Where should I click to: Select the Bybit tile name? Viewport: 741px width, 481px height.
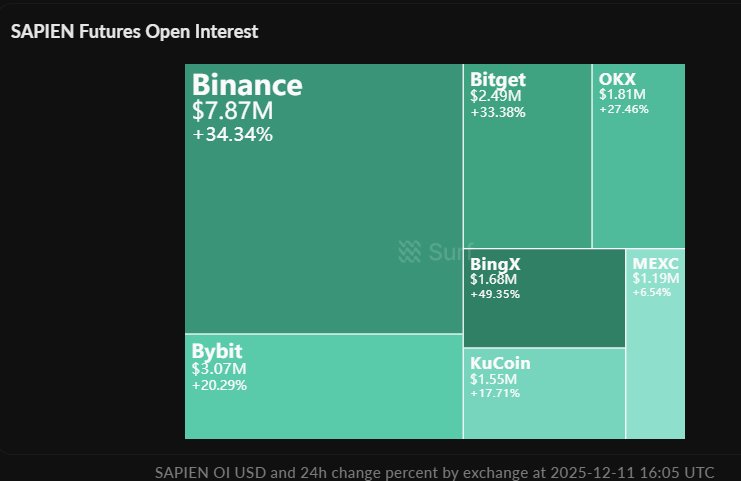pyautogui.click(x=216, y=351)
